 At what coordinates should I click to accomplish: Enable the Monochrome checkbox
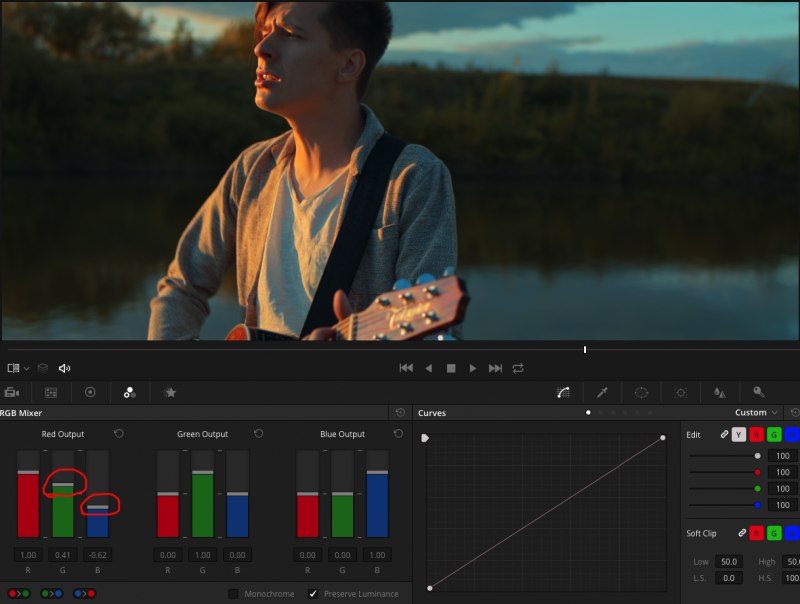pyautogui.click(x=233, y=594)
